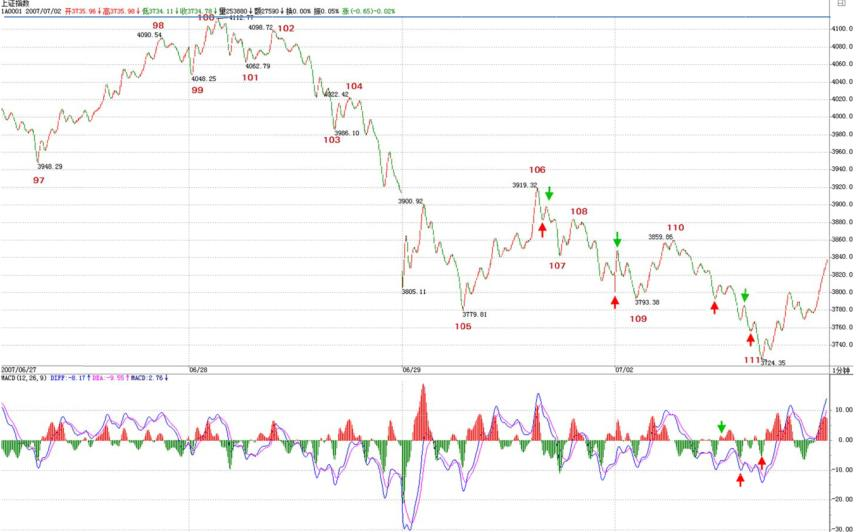Click the layout icon in top-right corner

click(x=842, y=3)
